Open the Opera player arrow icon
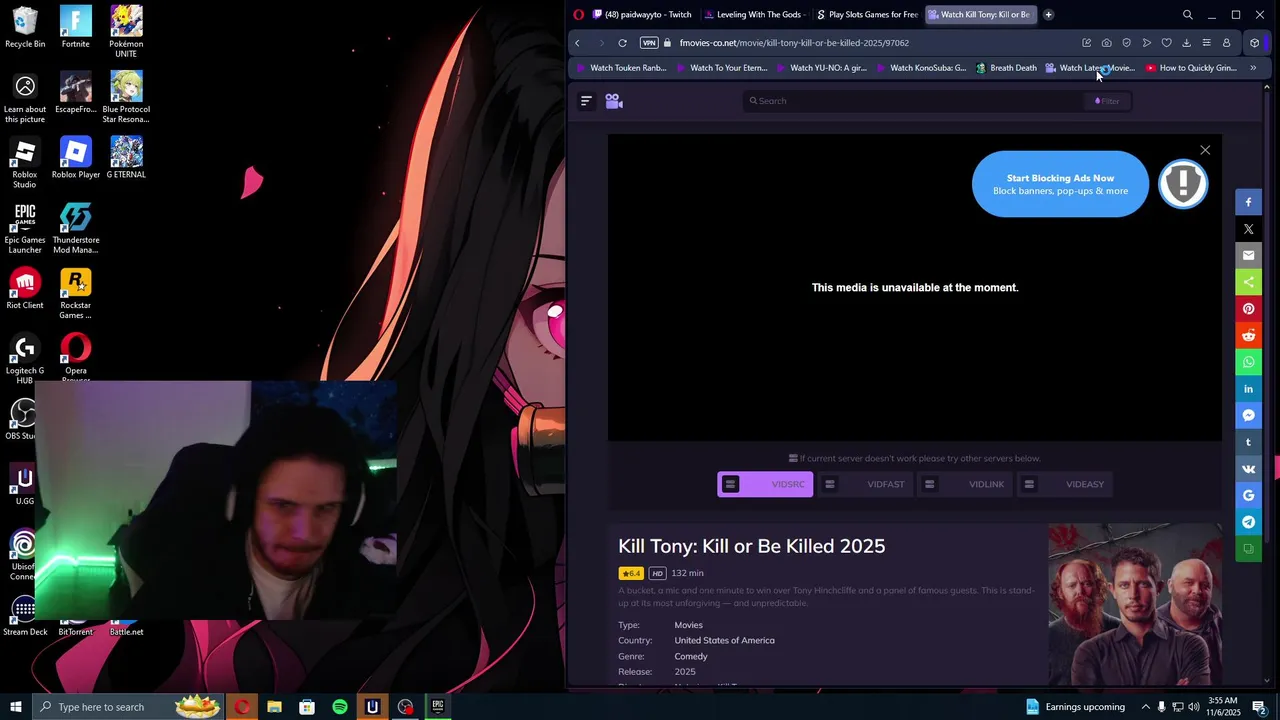This screenshot has width=1280, height=720. [1146, 43]
